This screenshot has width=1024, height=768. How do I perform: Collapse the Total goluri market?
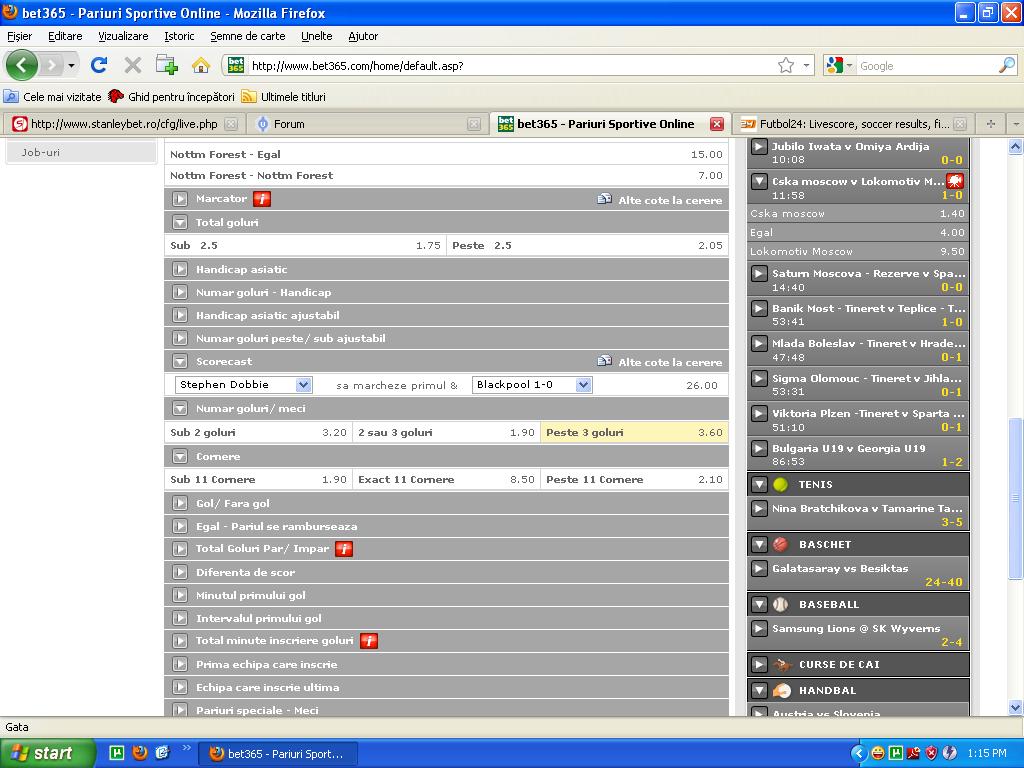pos(180,223)
